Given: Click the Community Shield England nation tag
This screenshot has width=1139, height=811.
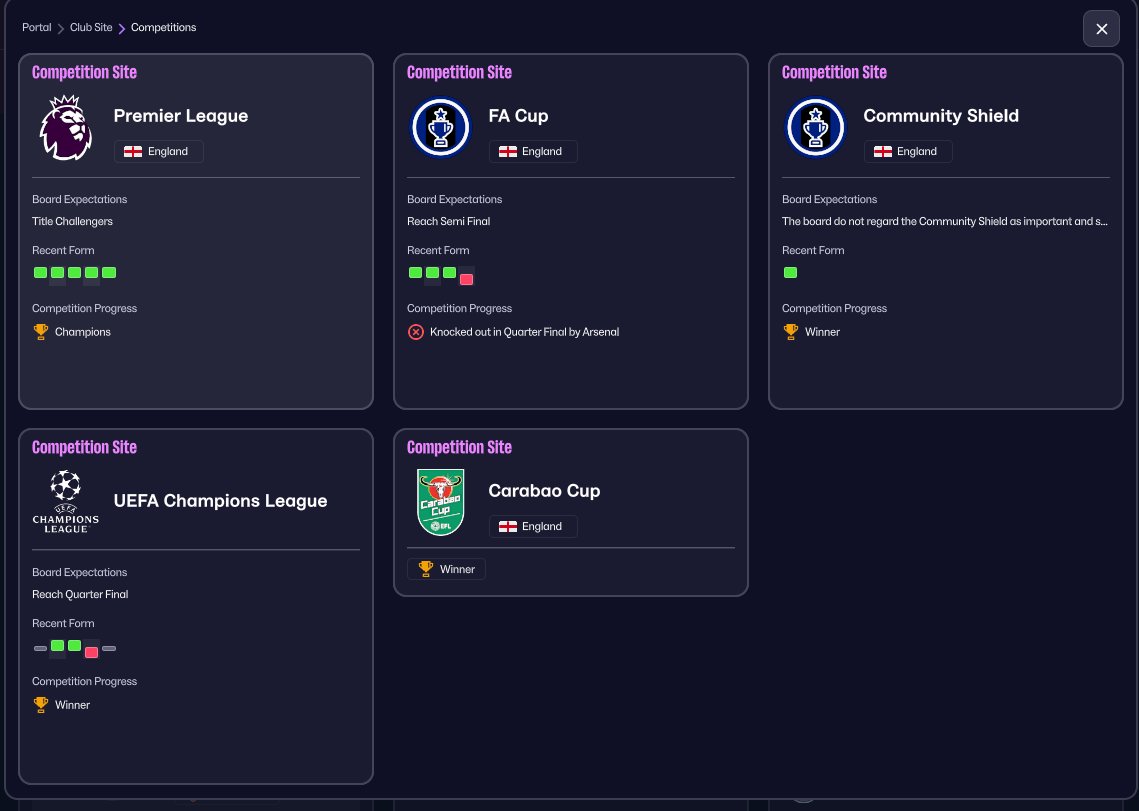Looking at the screenshot, I should (908, 151).
